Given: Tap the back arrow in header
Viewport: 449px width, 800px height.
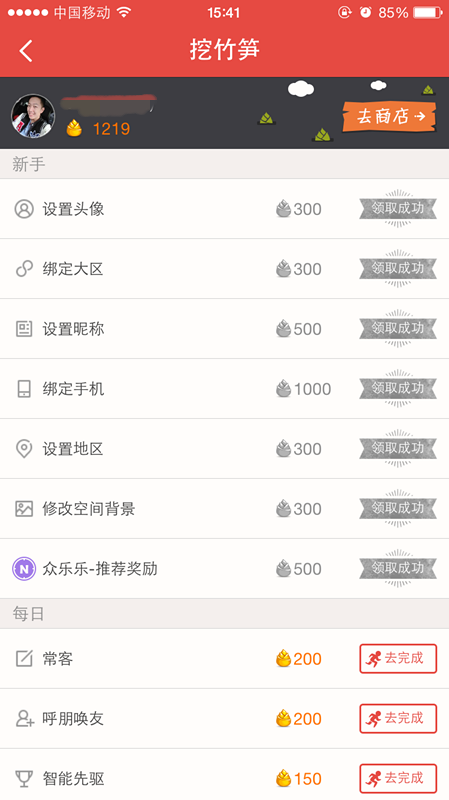Looking at the screenshot, I should pyautogui.click(x=26, y=51).
